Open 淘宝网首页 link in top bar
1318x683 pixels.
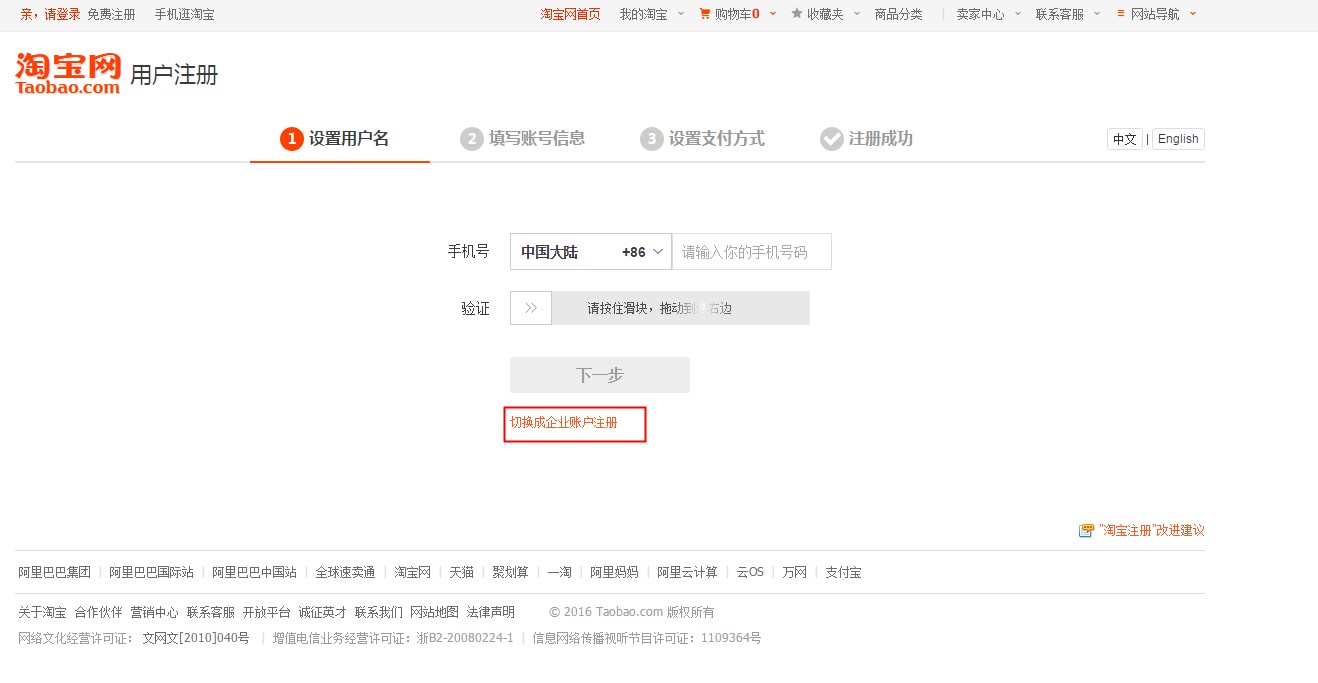click(x=570, y=14)
